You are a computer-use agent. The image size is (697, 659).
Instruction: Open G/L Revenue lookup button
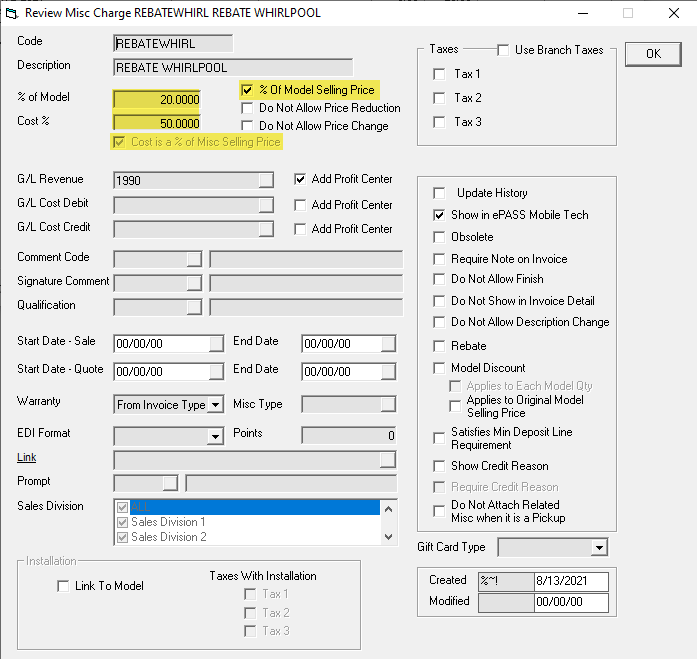pyautogui.click(x=266, y=180)
